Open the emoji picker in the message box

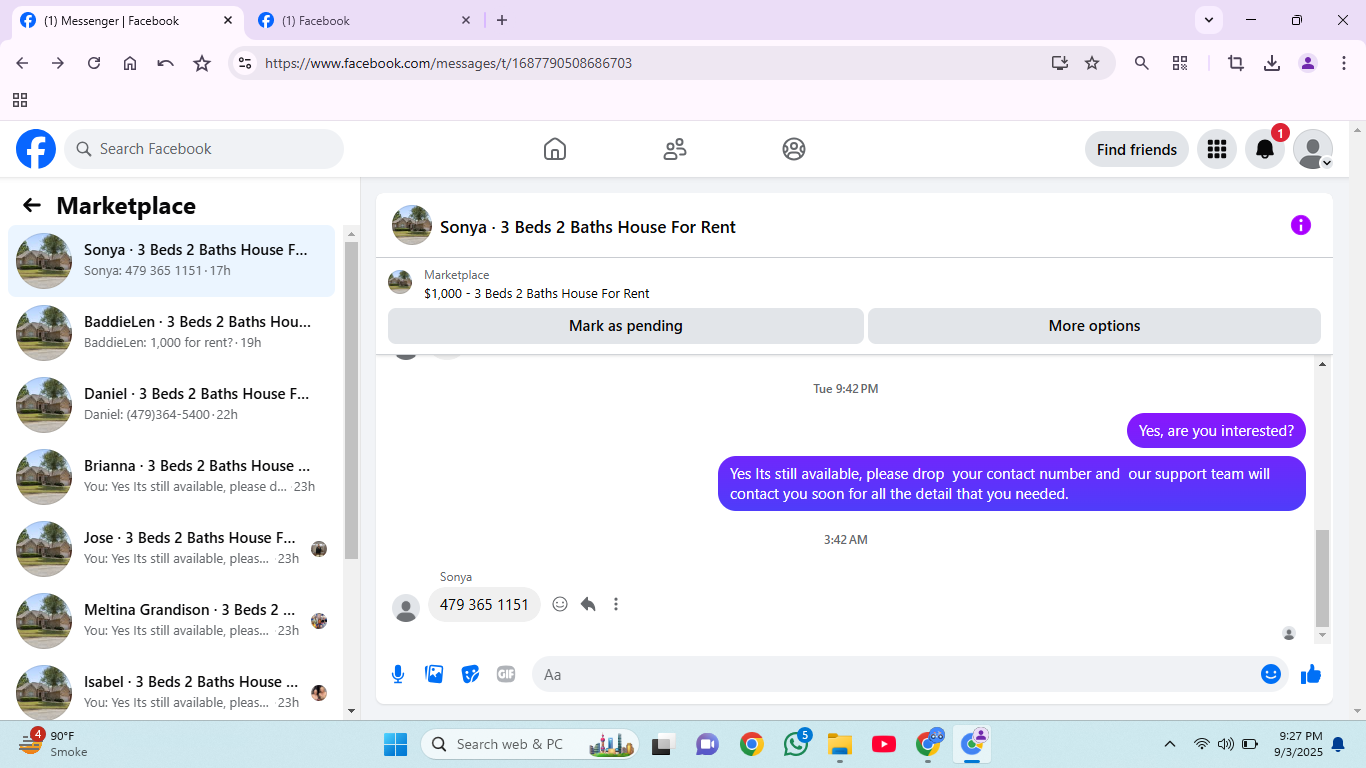[1271, 674]
